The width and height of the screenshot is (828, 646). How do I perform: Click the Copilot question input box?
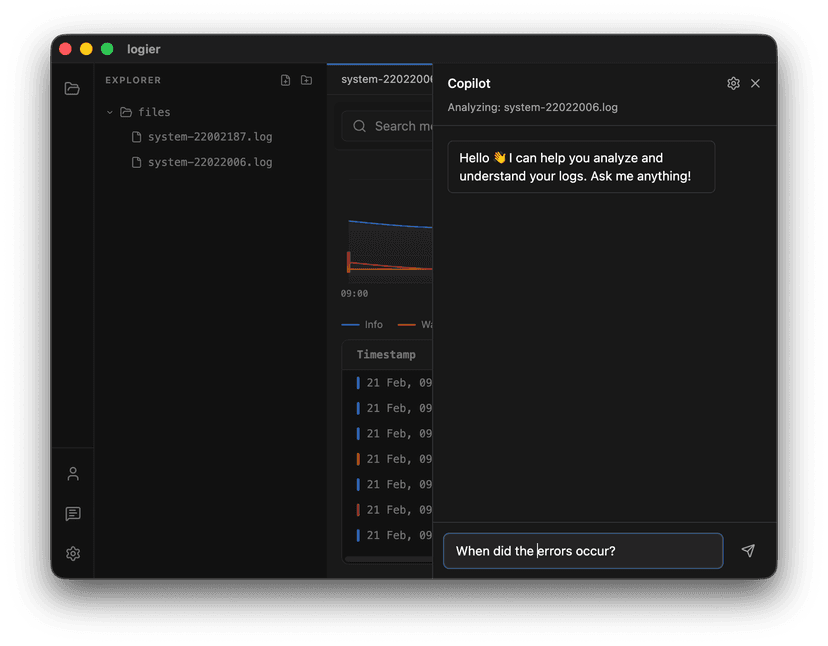tap(583, 551)
